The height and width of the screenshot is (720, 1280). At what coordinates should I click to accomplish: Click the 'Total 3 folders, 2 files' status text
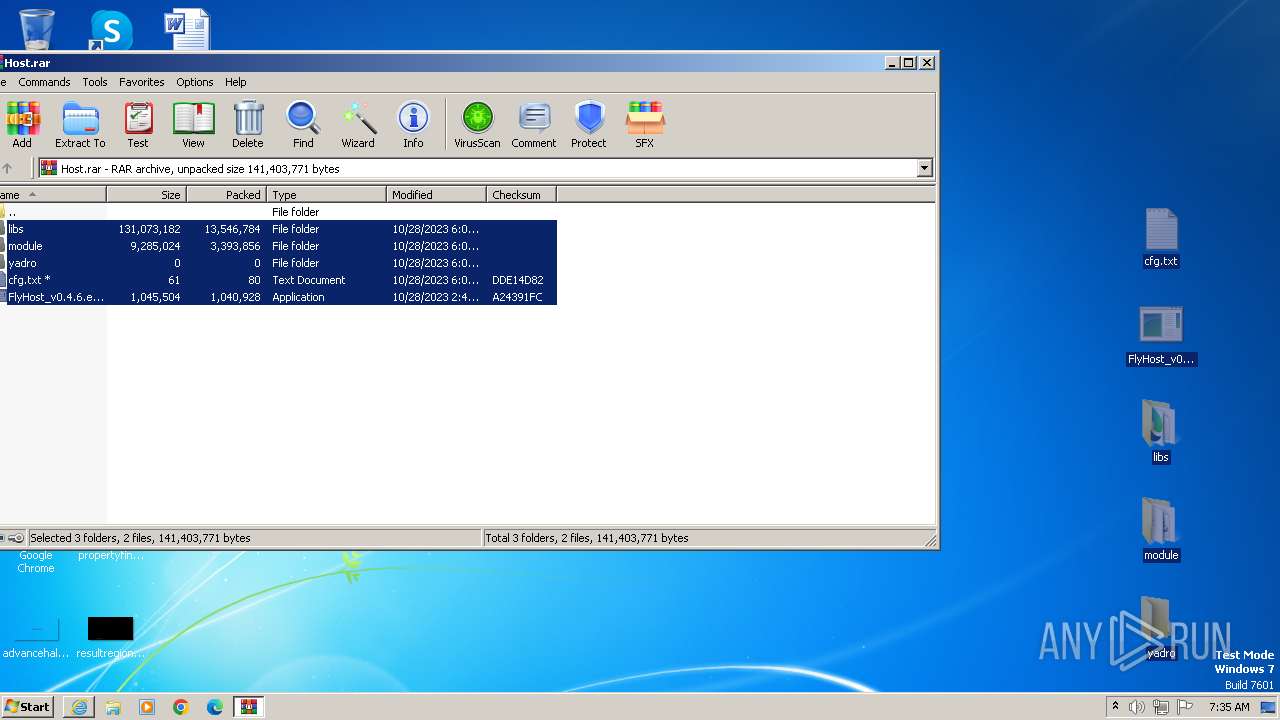click(587, 538)
